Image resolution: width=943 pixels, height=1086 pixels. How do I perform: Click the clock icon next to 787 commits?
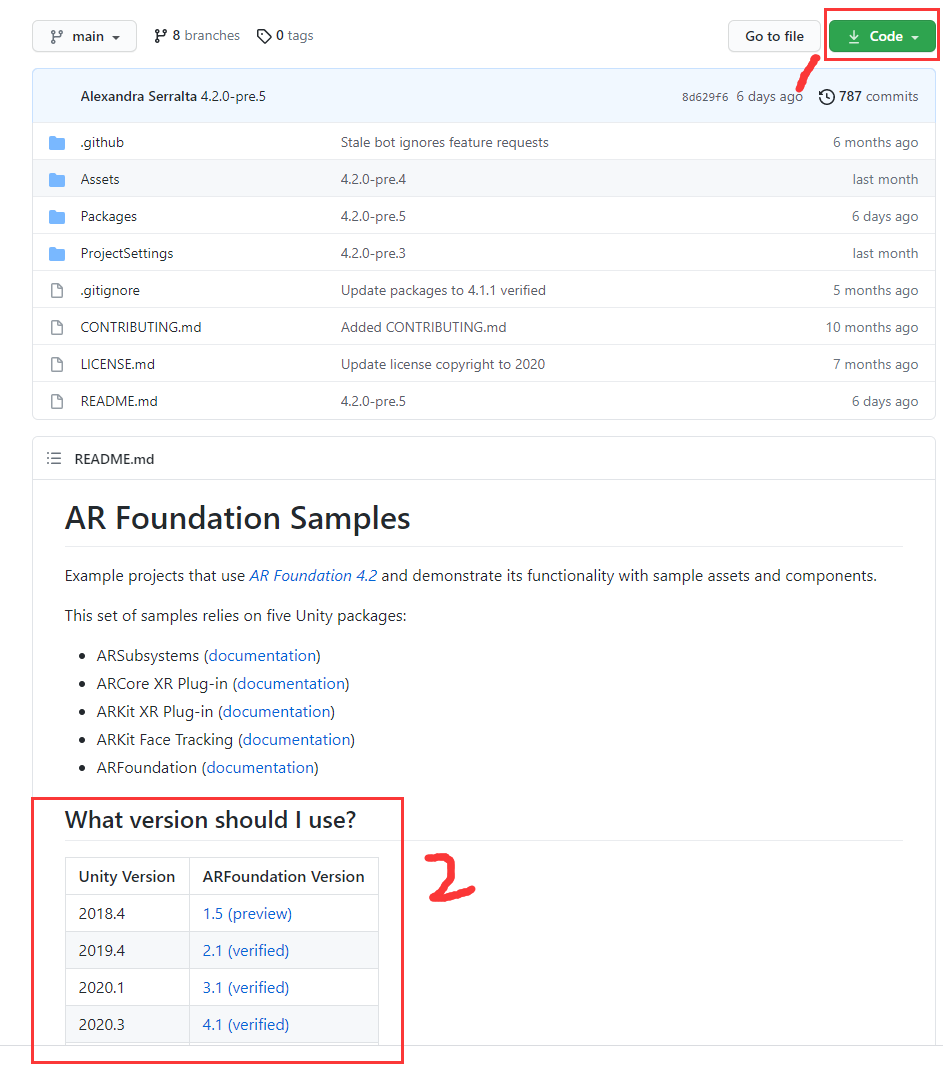[826, 96]
